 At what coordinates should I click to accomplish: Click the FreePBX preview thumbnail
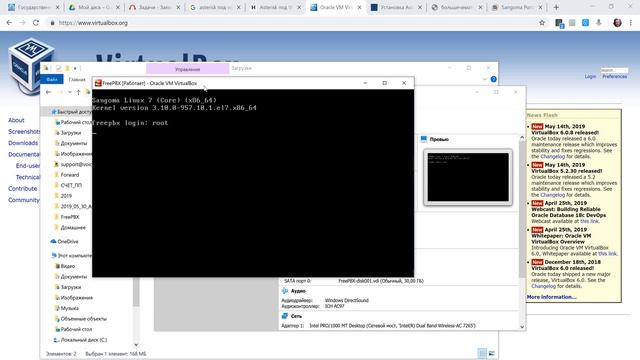[468, 177]
